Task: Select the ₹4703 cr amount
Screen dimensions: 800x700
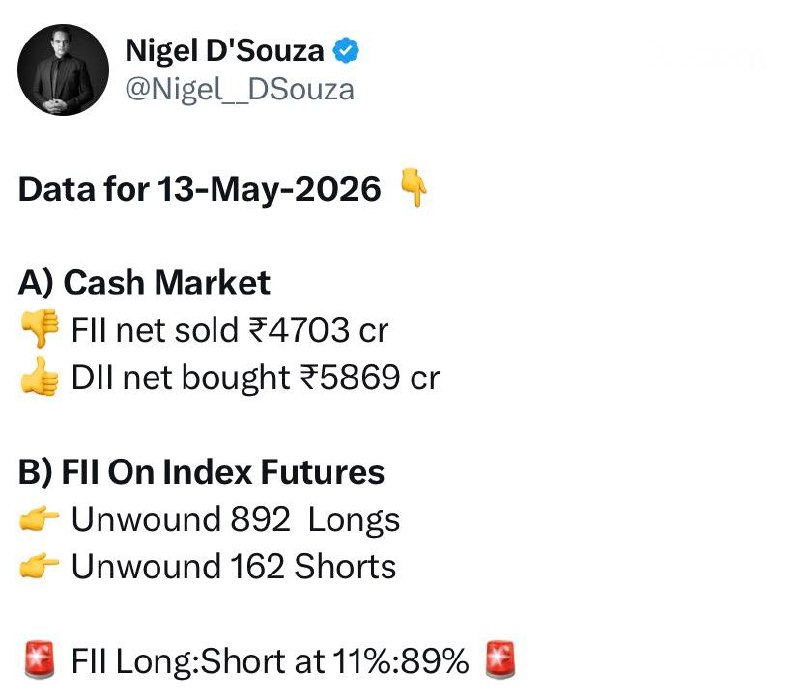Action: point(318,330)
